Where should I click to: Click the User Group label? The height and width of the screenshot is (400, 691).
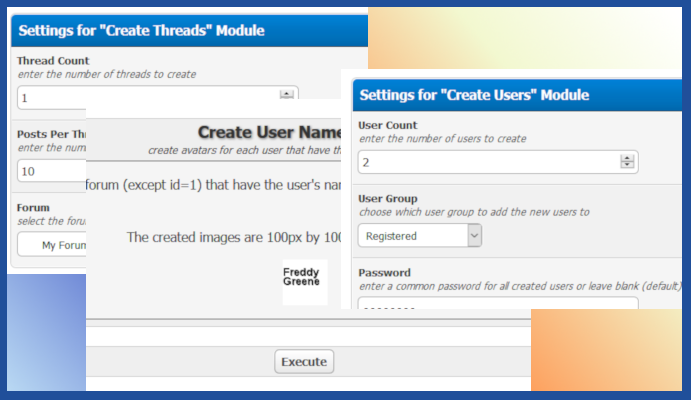pos(388,199)
